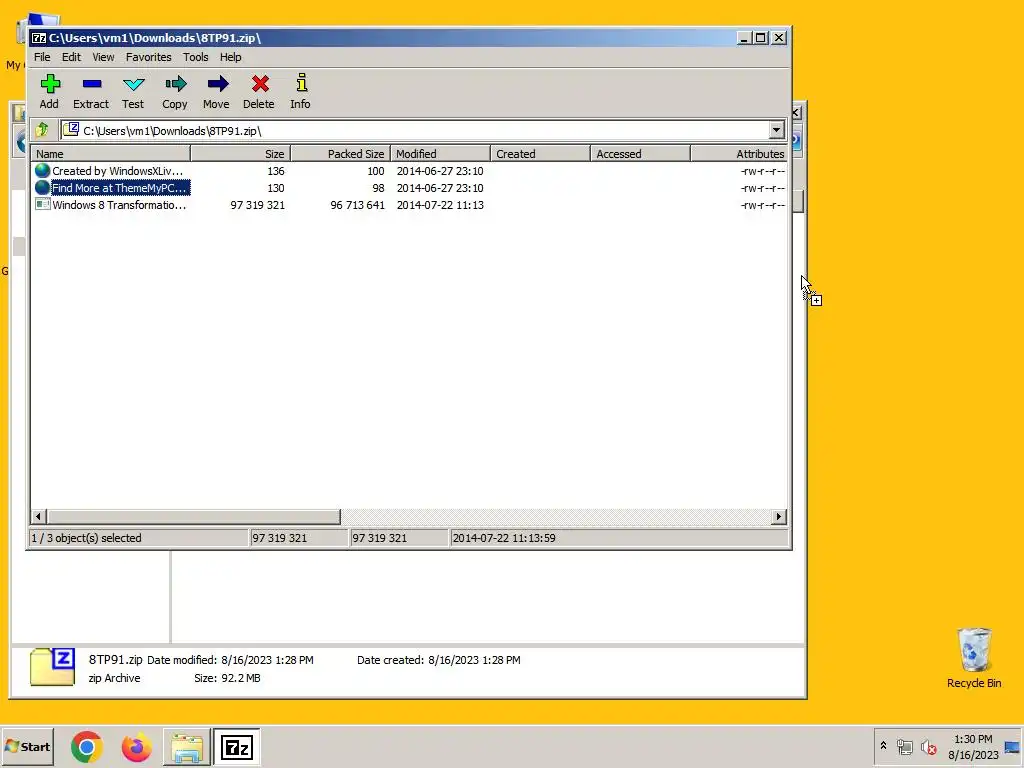Screen dimensions: 1024x768
Task: Click the taskbar clock 1:30 PM
Action: [x=973, y=739]
